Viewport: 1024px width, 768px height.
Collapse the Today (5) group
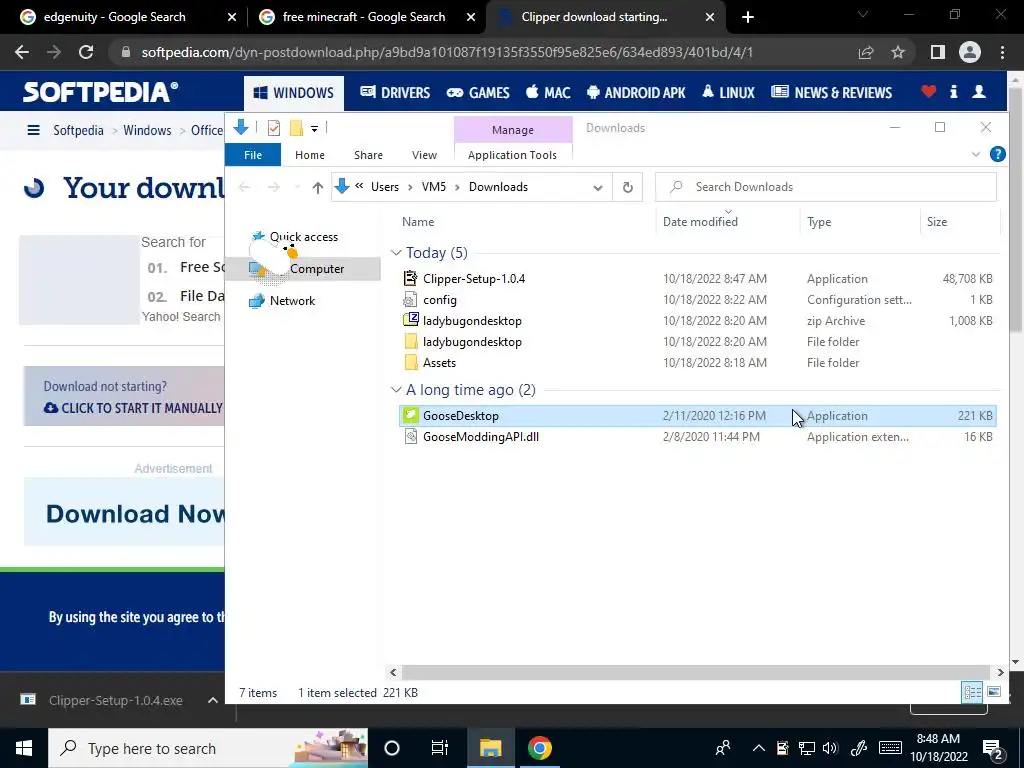396,253
